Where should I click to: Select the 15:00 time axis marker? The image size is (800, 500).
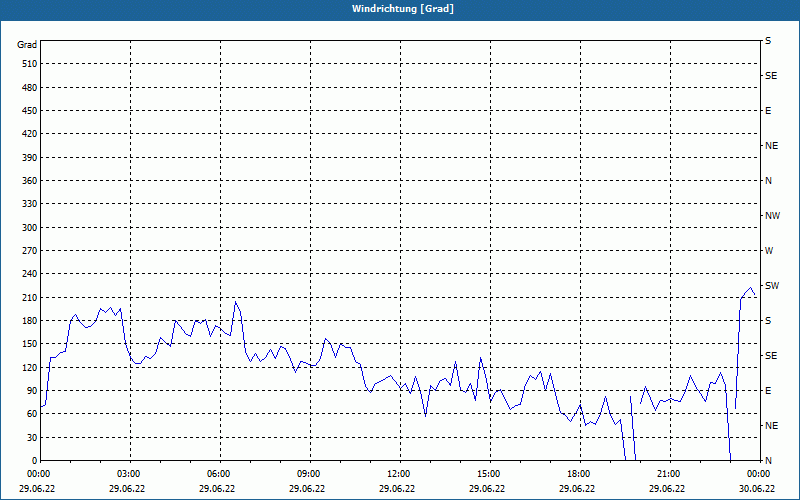click(489, 474)
